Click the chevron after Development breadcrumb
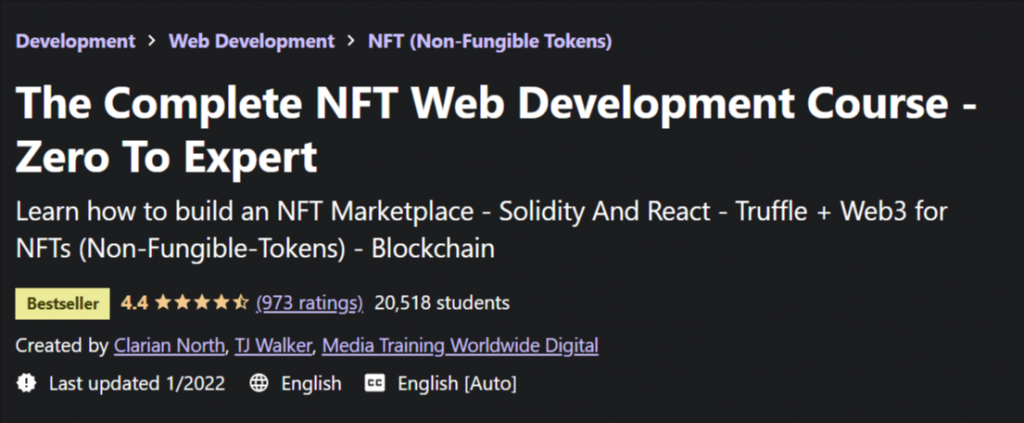Screen dimensions: 1024x423 coord(152,42)
